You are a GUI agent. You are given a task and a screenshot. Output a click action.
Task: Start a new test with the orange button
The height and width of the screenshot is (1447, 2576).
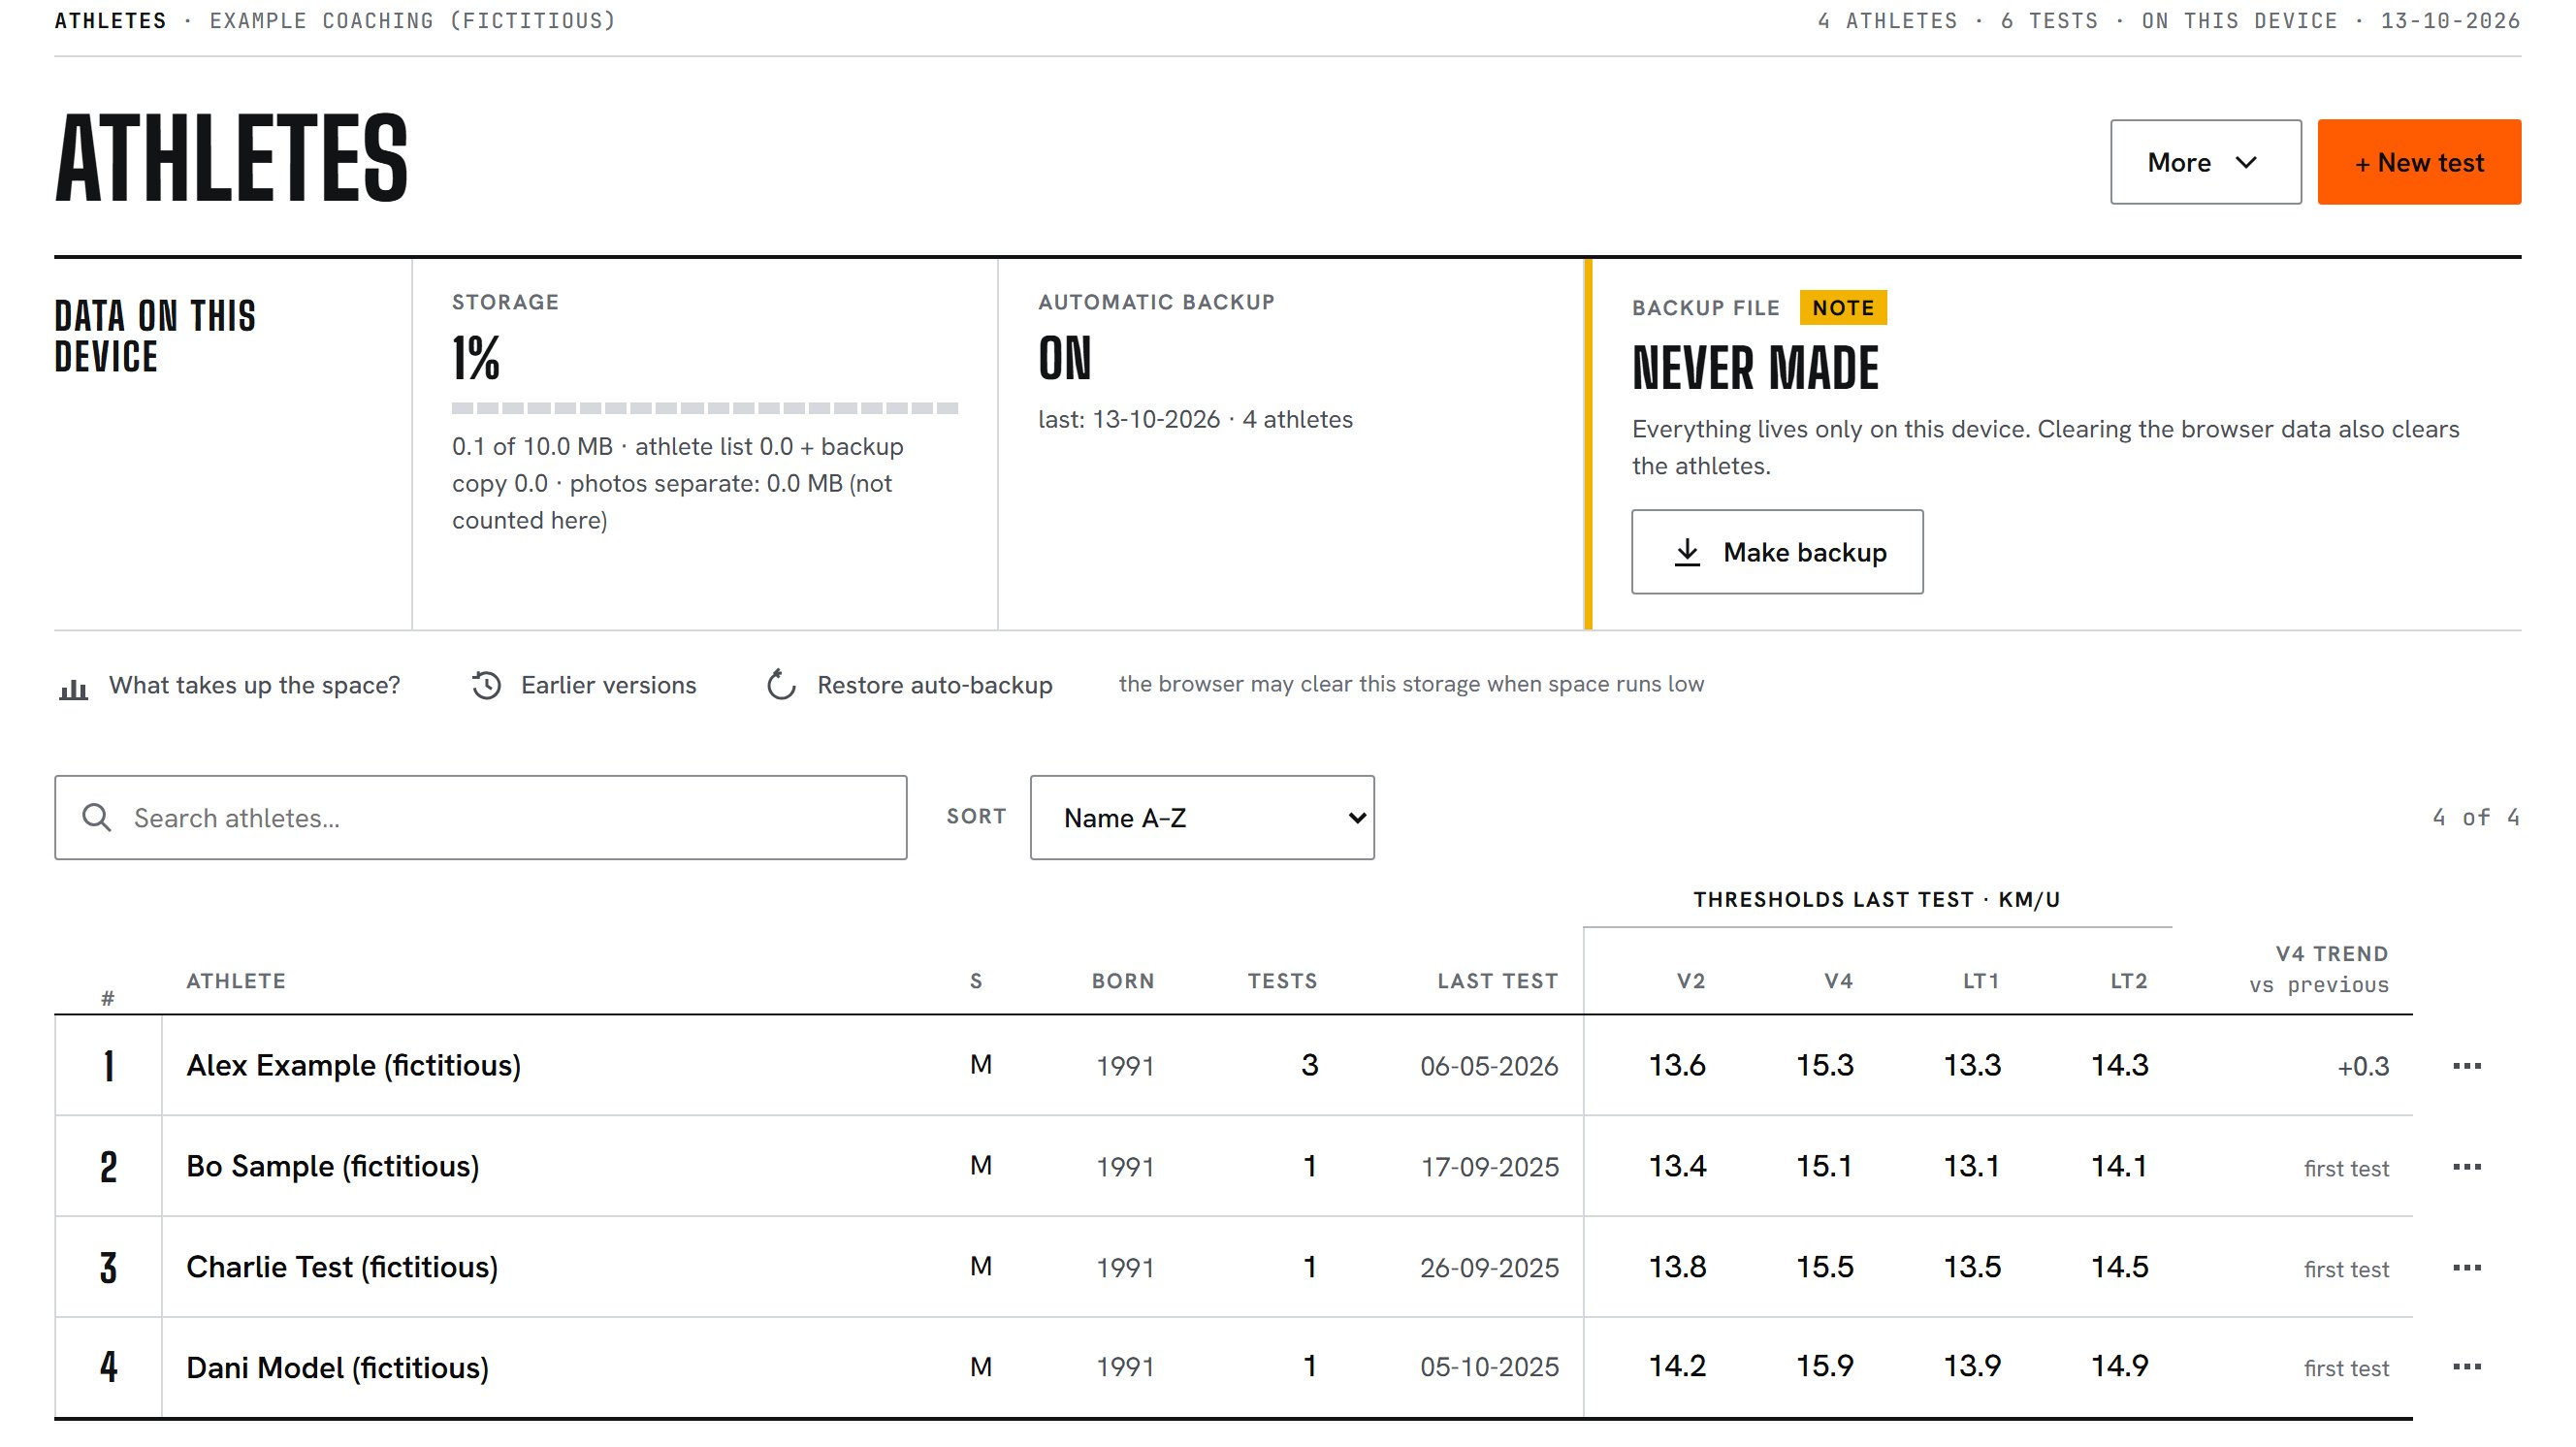pyautogui.click(x=2419, y=162)
